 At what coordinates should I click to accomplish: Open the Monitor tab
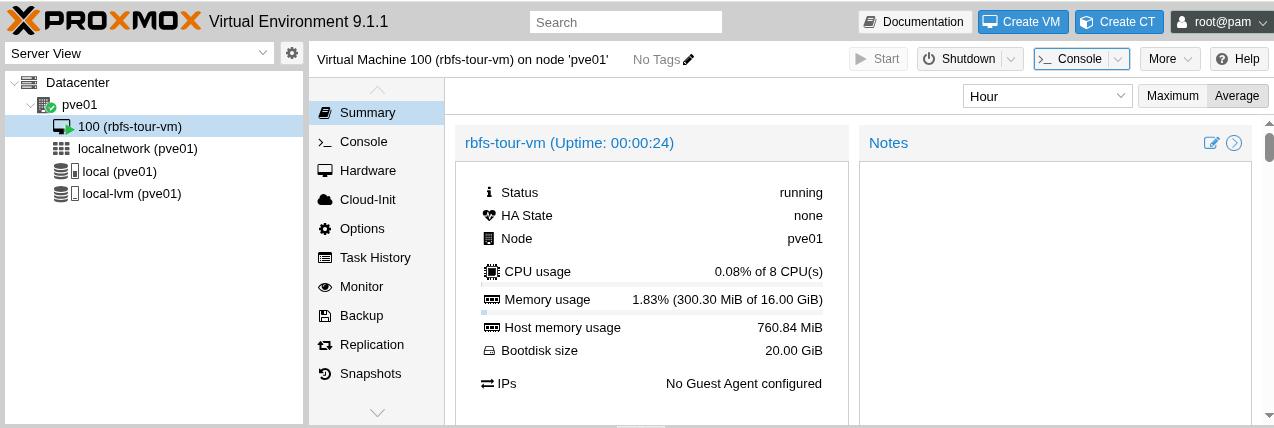point(377,287)
